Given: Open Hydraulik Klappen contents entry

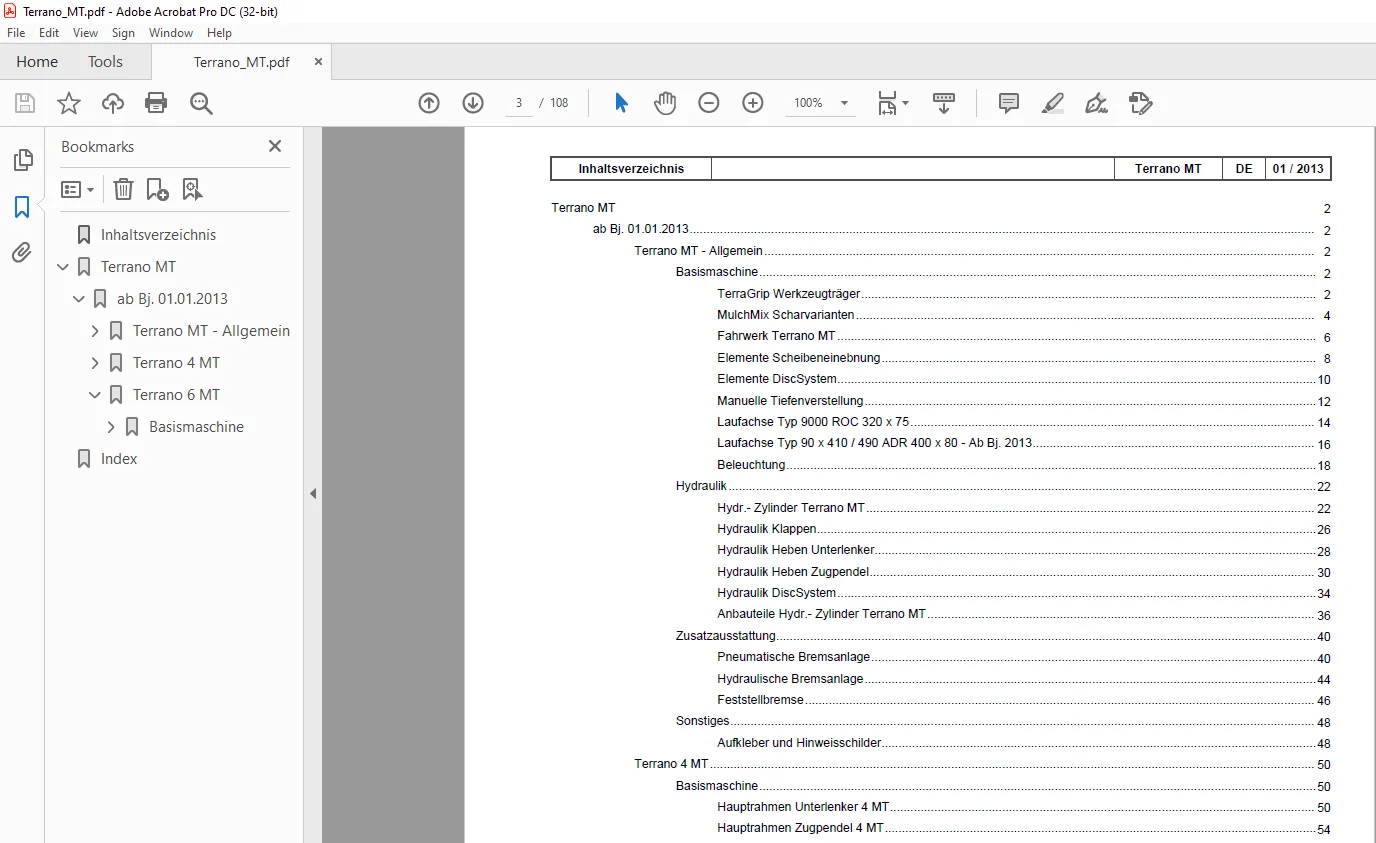Looking at the screenshot, I should coord(766,529).
